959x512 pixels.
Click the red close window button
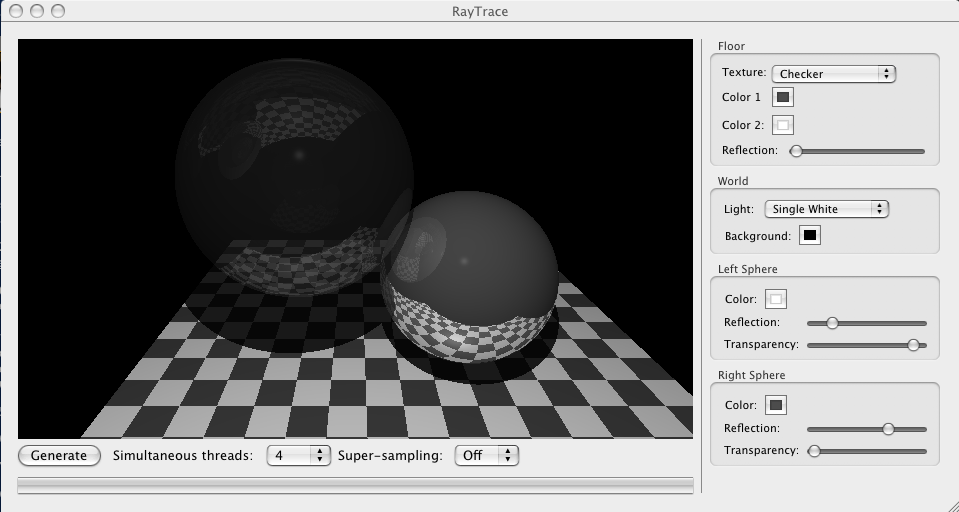click(x=14, y=11)
